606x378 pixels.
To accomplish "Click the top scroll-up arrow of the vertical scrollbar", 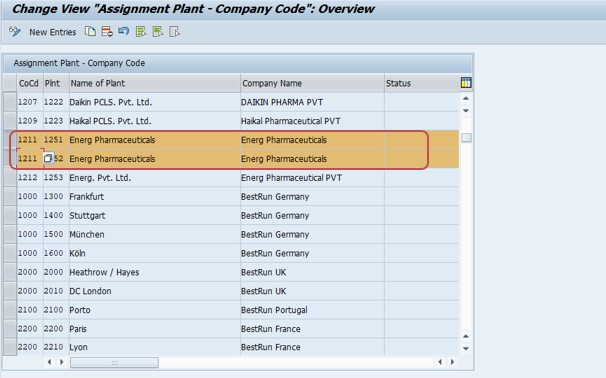I will 466,99.
